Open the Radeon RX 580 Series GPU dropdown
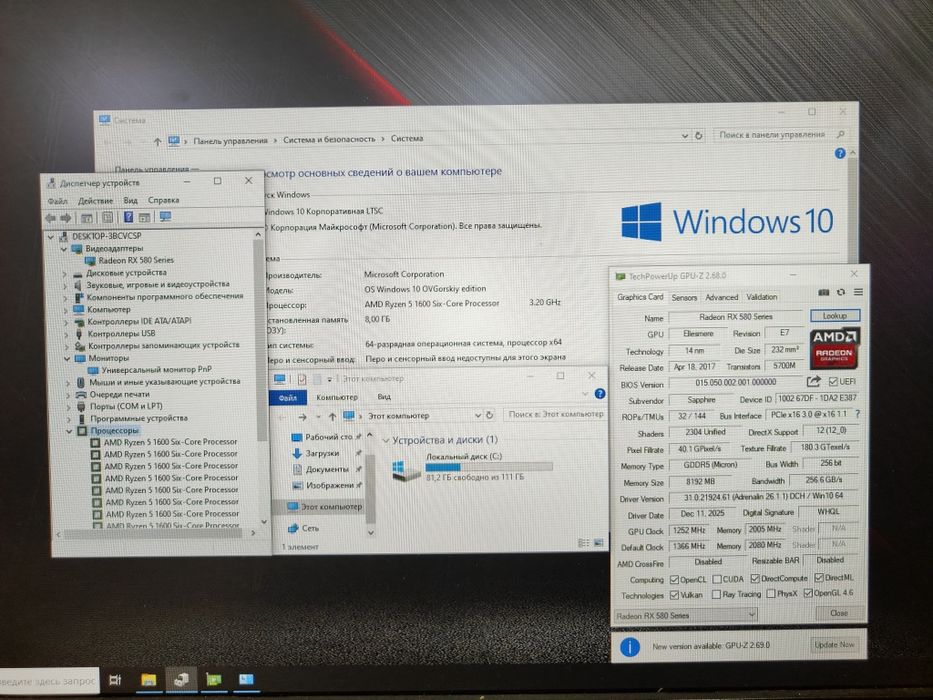 pyautogui.click(x=685, y=615)
